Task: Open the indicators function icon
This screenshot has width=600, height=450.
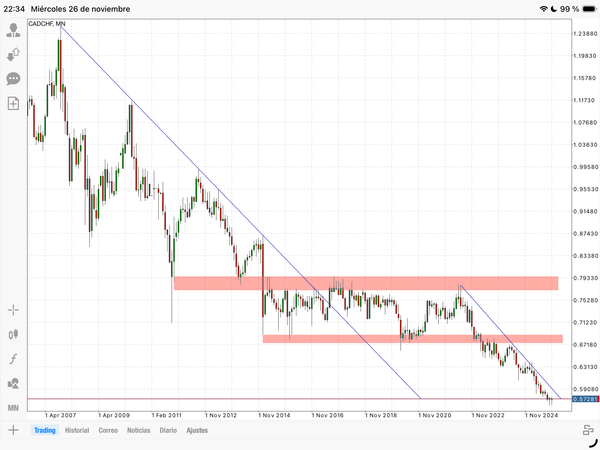Action: tap(13, 359)
